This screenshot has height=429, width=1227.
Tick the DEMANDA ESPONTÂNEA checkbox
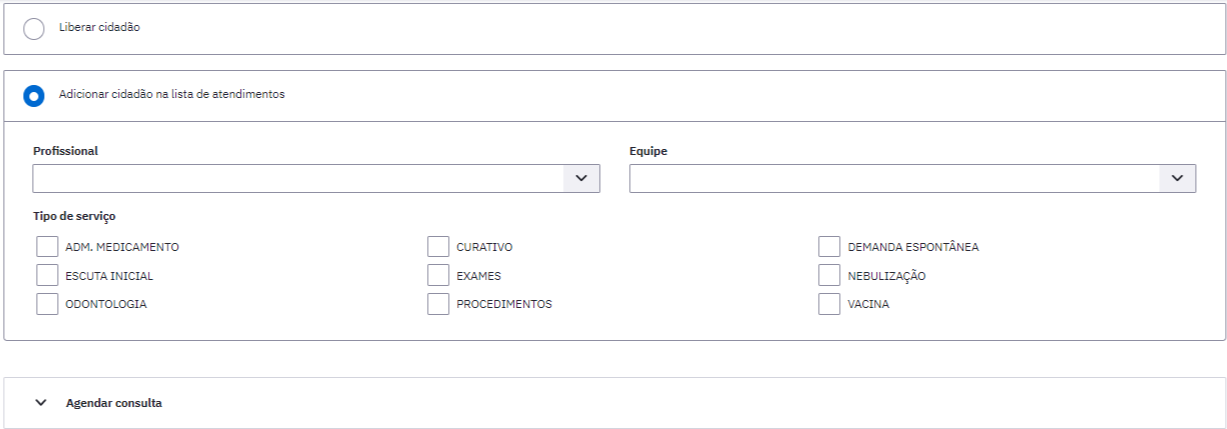[x=829, y=247]
